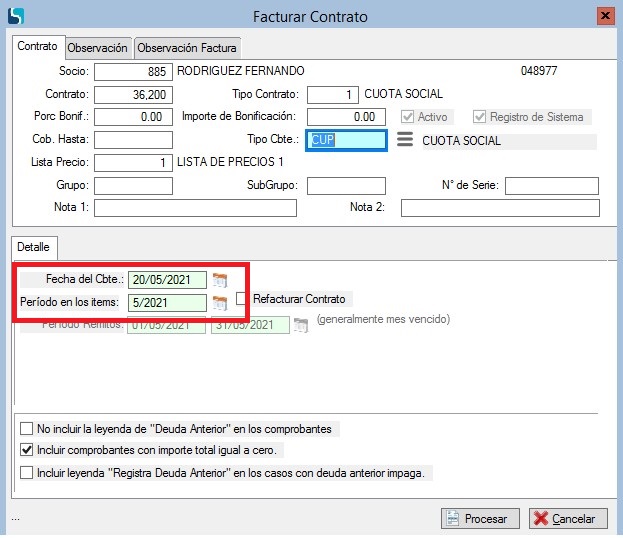Screen dimensions: 623x538
Task: Check No incluir la leyenda de Deuda Anterior
Action: tap(27, 429)
